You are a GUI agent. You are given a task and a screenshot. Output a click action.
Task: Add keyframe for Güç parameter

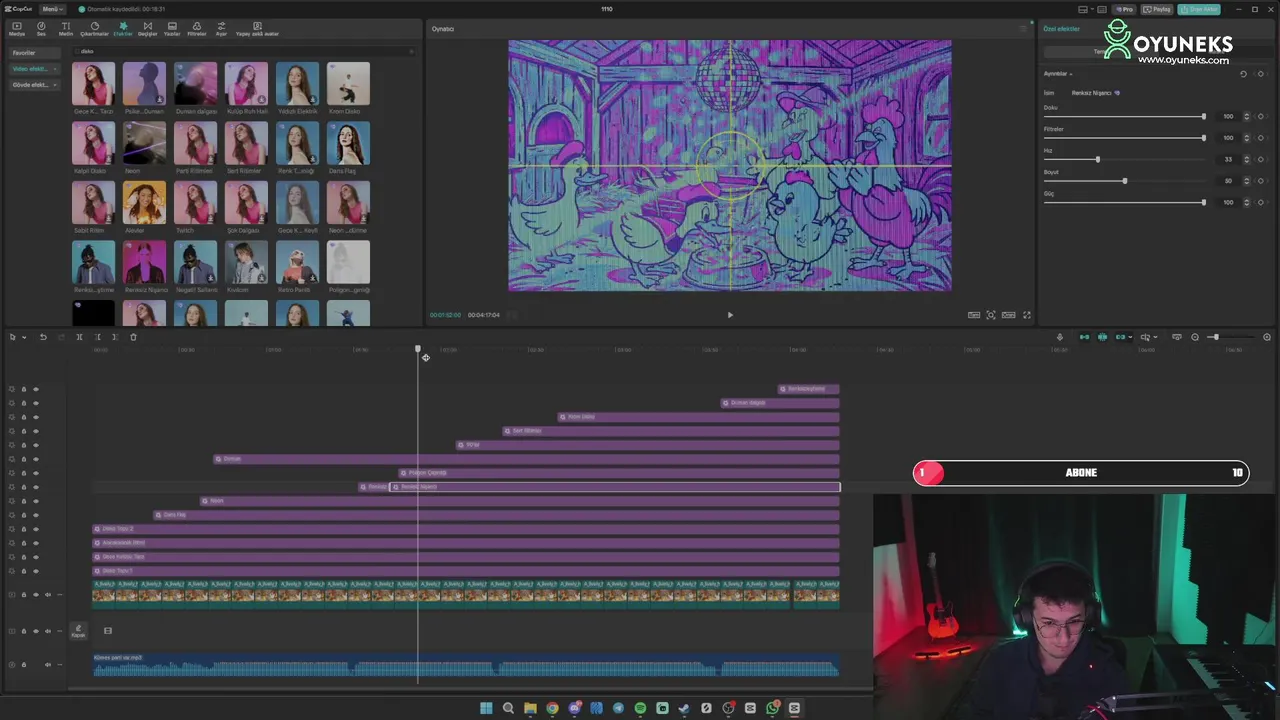(1260, 203)
